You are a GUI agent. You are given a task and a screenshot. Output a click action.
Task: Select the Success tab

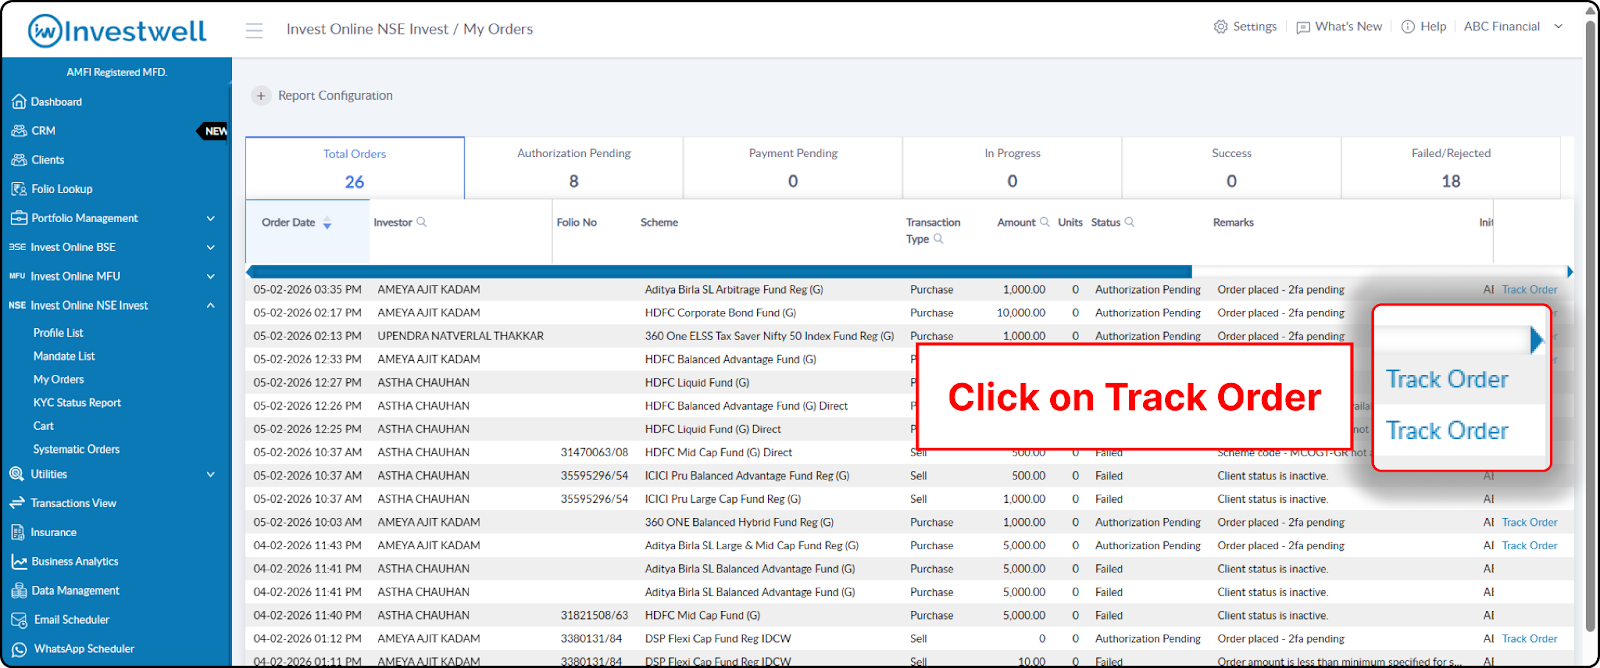[1231, 168]
